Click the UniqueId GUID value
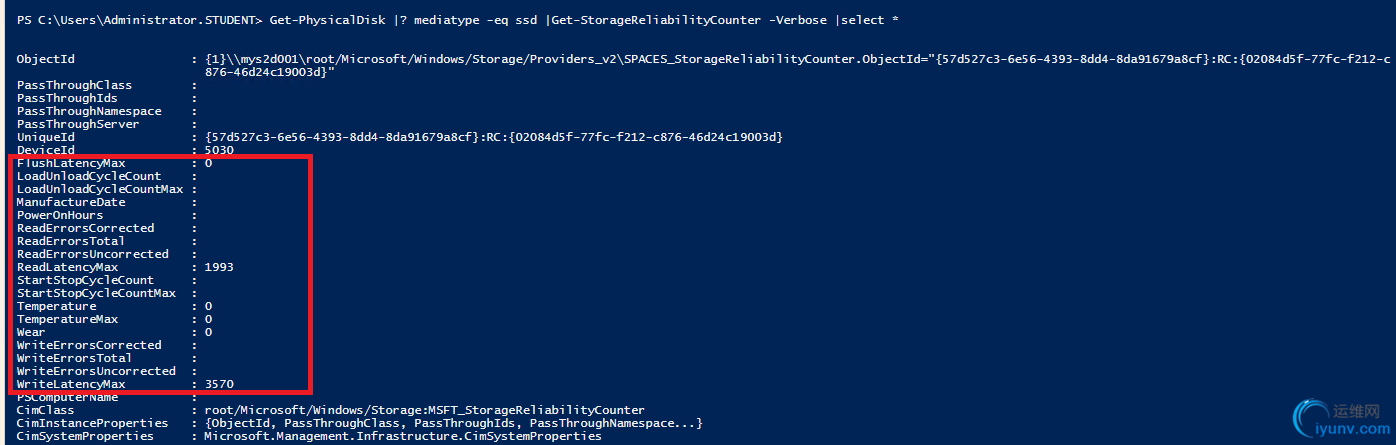The height and width of the screenshot is (445, 1396). pos(493,137)
